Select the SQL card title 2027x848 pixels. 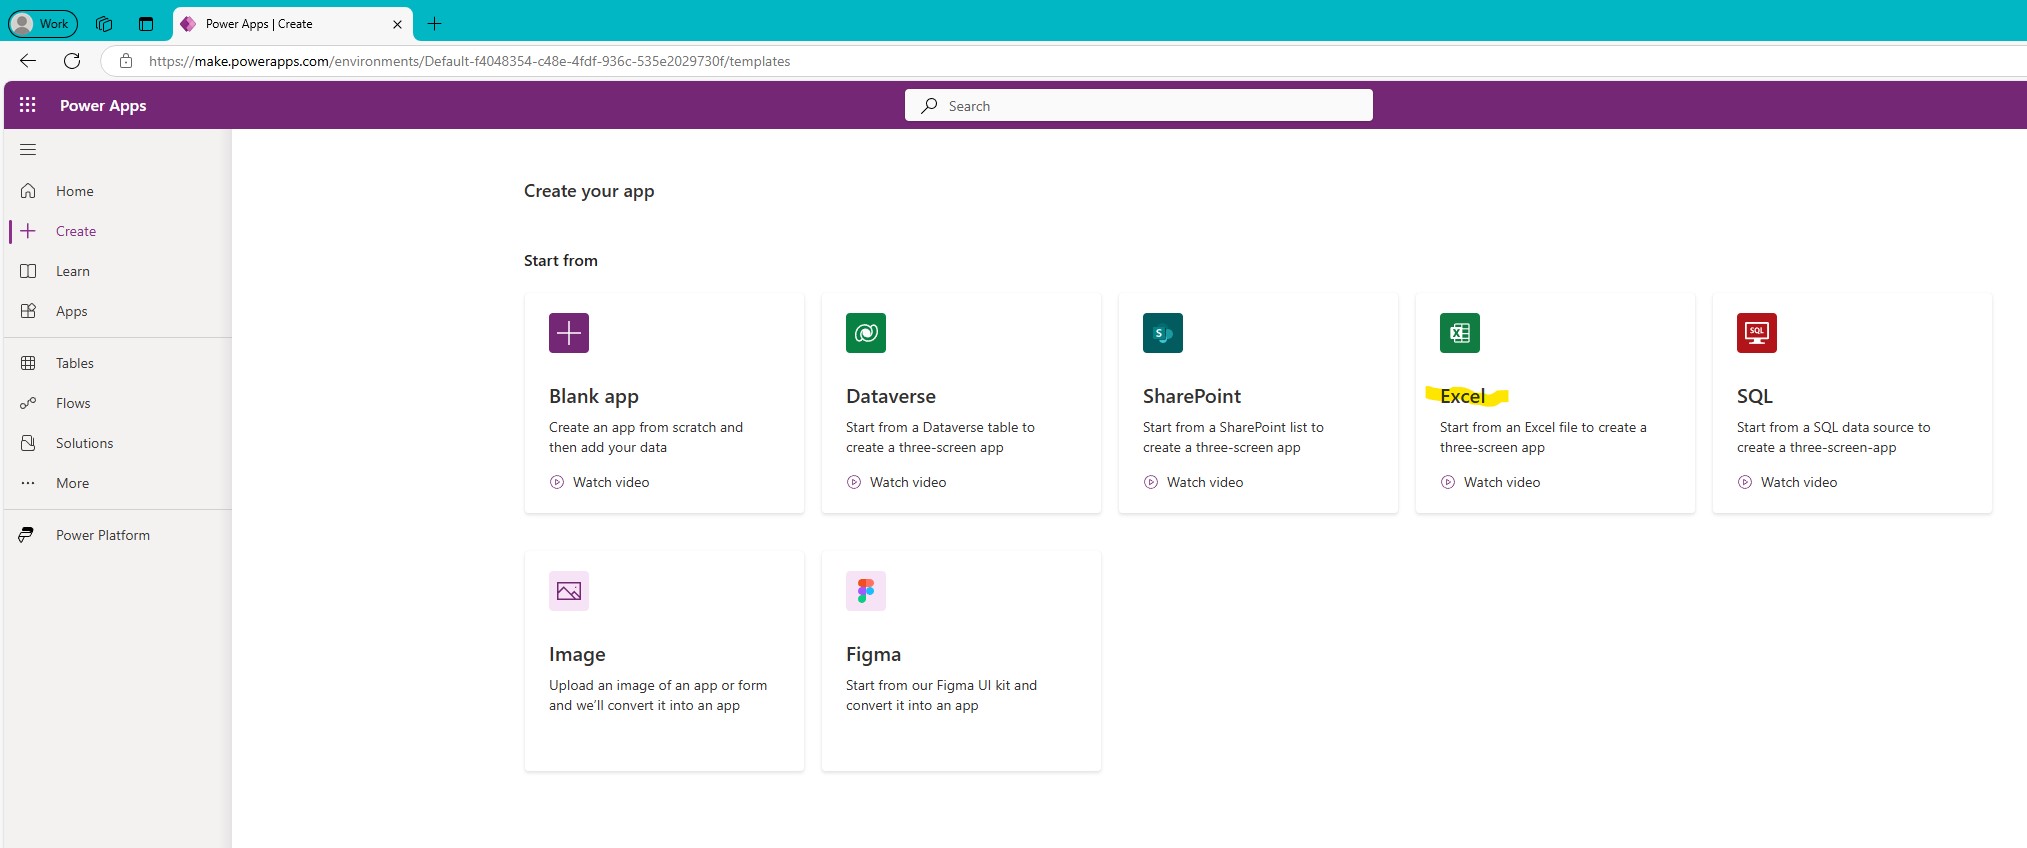pyautogui.click(x=1754, y=396)
